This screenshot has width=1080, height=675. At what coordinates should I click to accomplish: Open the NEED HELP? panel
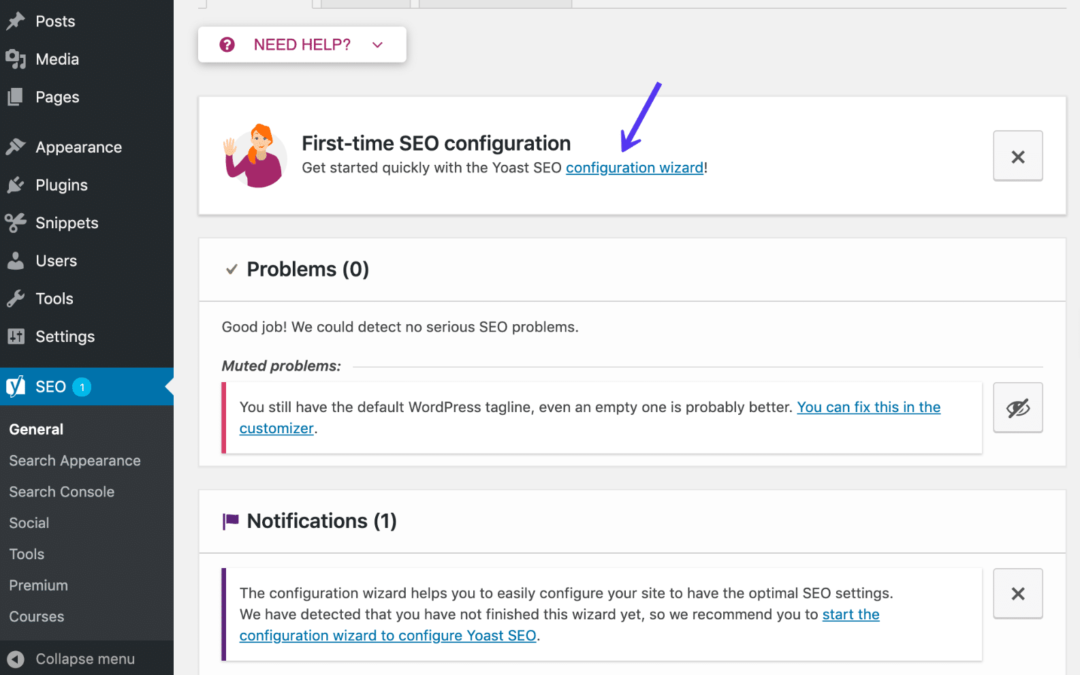point(302,45)
